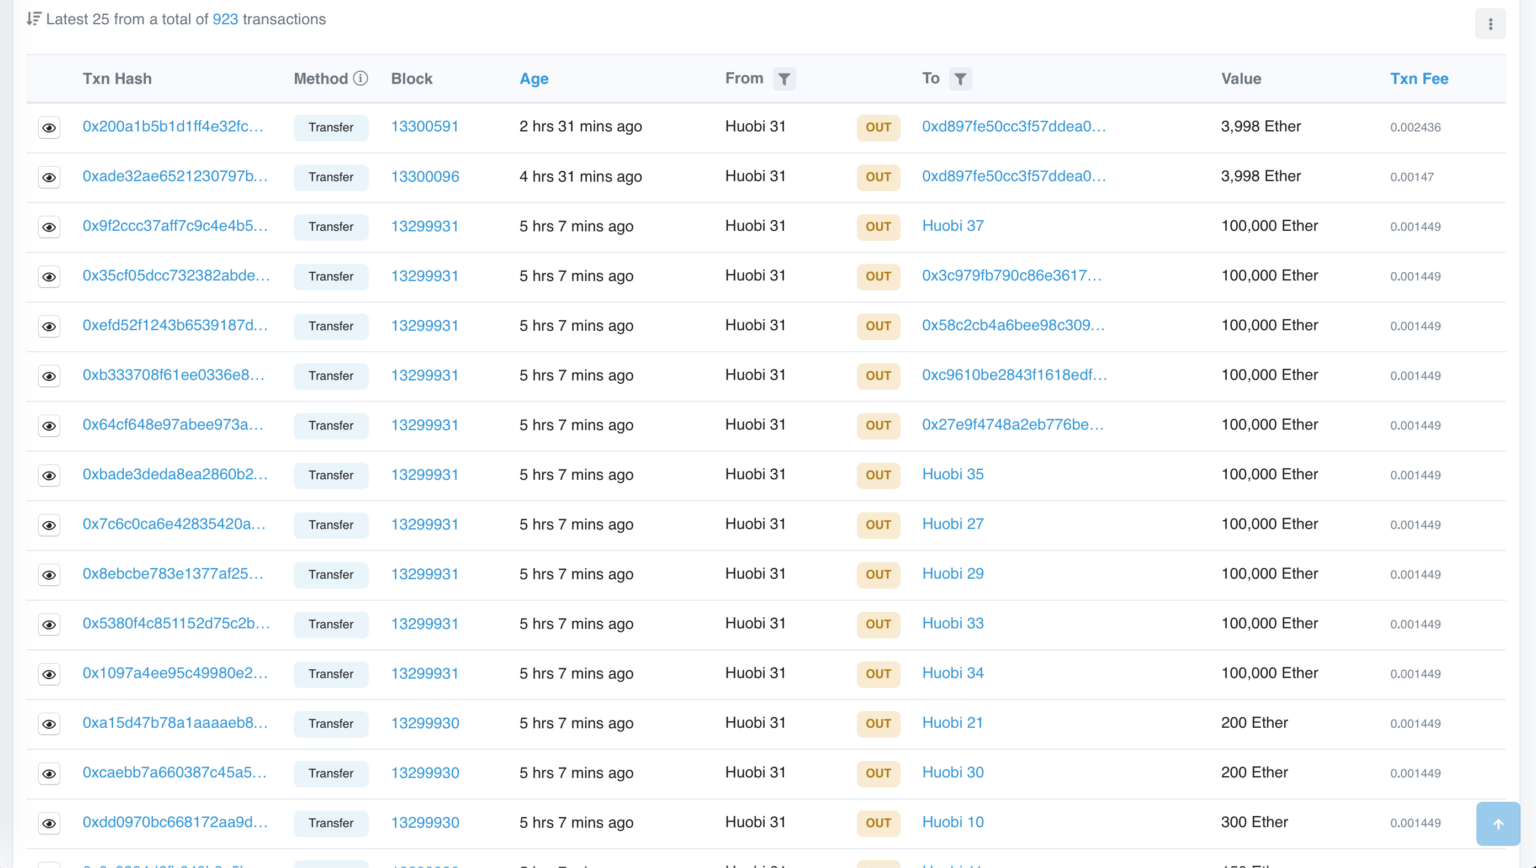Open the Huobi 37 address

[x=953, y=226]
